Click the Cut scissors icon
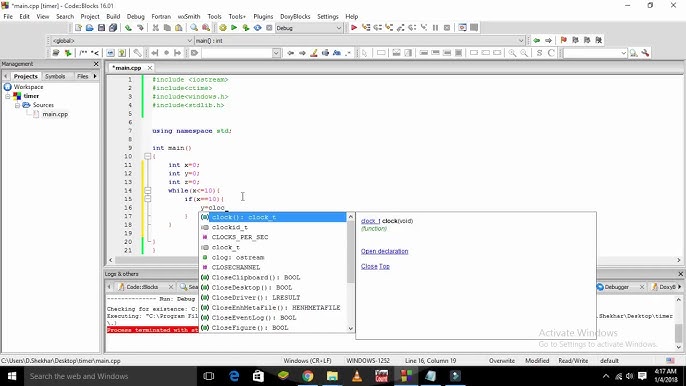The image size is (686, 386). [x=155, y=28]
